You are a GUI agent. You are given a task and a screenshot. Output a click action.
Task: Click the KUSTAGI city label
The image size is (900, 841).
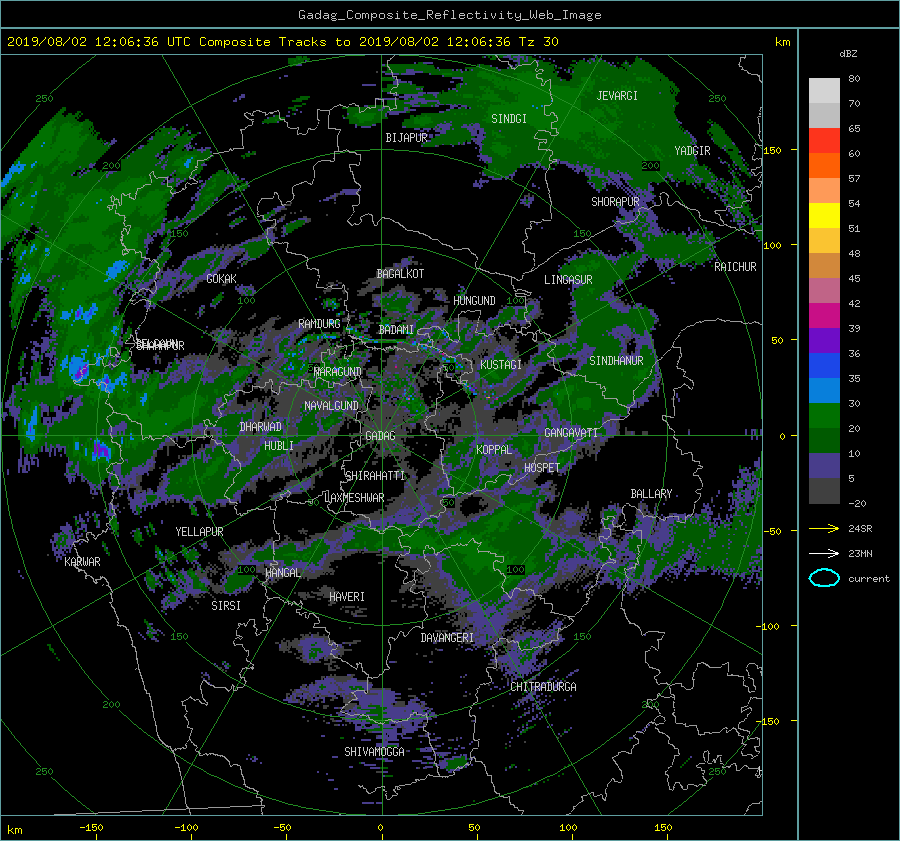click(501, 365)
